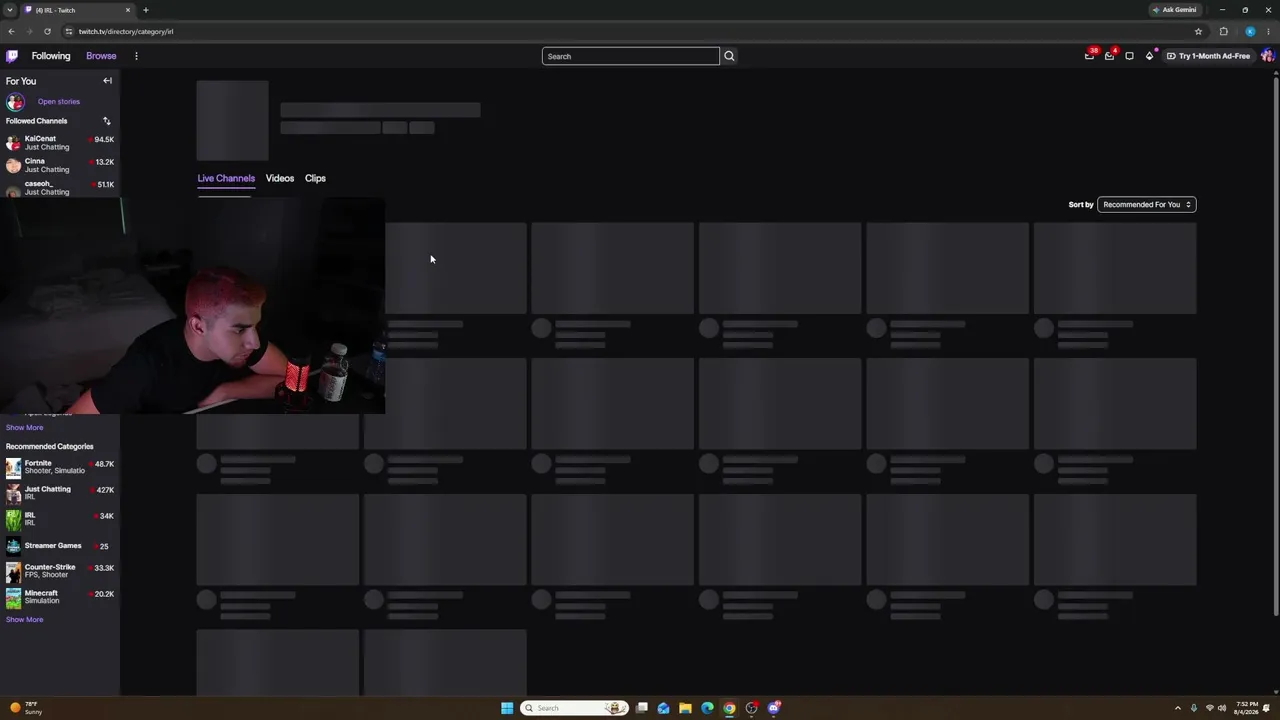Open the weather widget in taskbar
Image resolution: width=1280 pixels, height=720 pixels.
[x=26, y=708]
